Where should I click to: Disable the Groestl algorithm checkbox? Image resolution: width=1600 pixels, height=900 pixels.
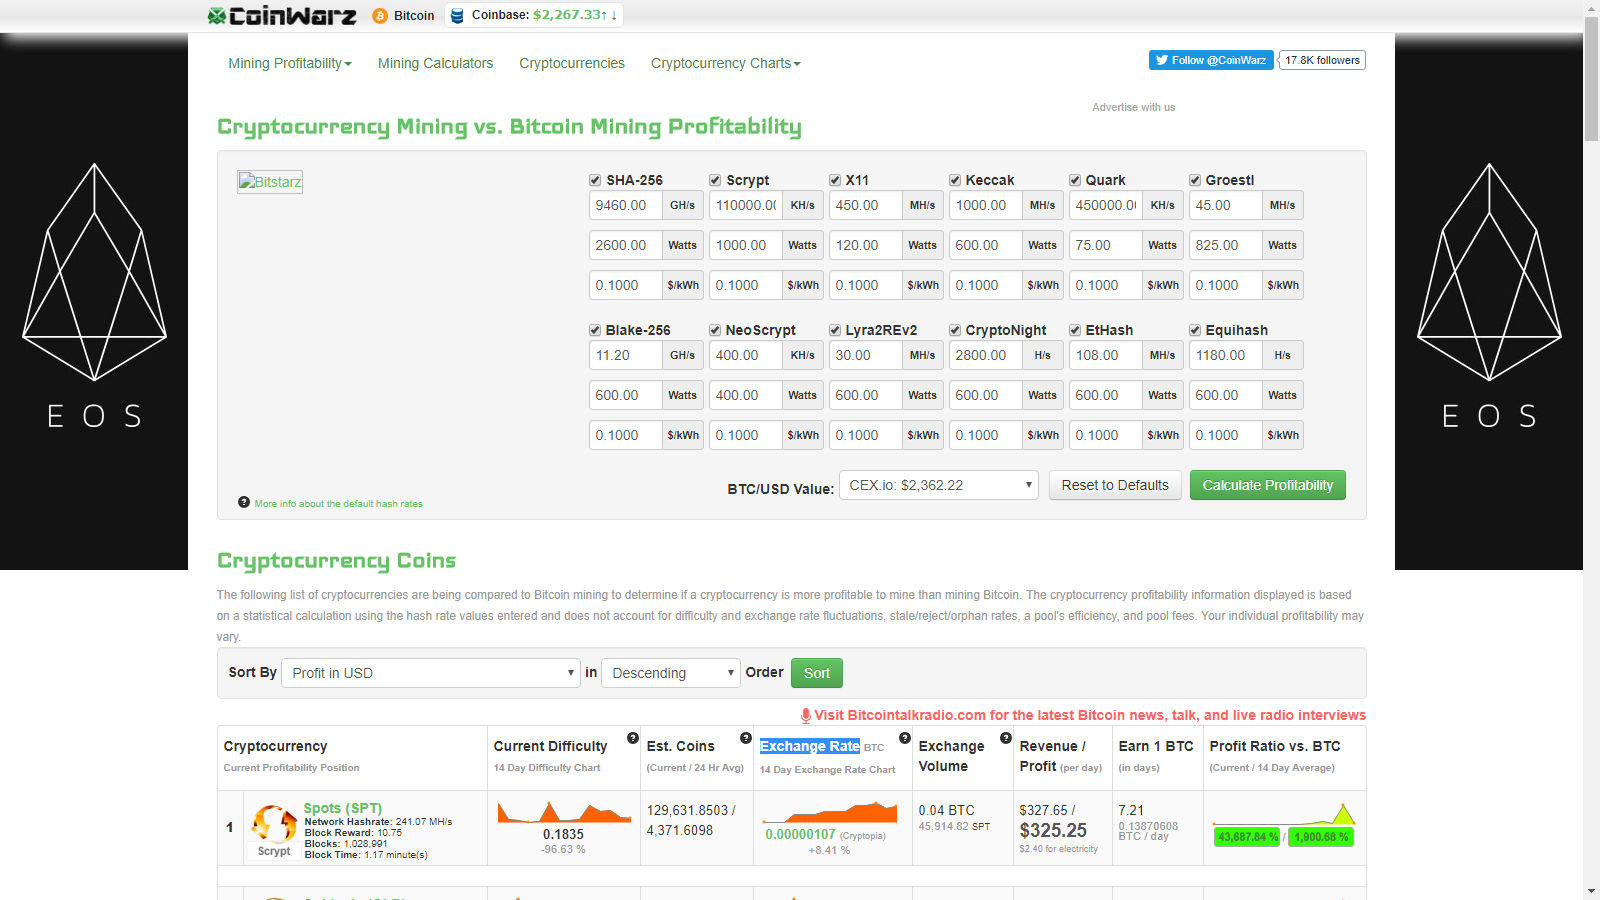[x=1195, y=180]
